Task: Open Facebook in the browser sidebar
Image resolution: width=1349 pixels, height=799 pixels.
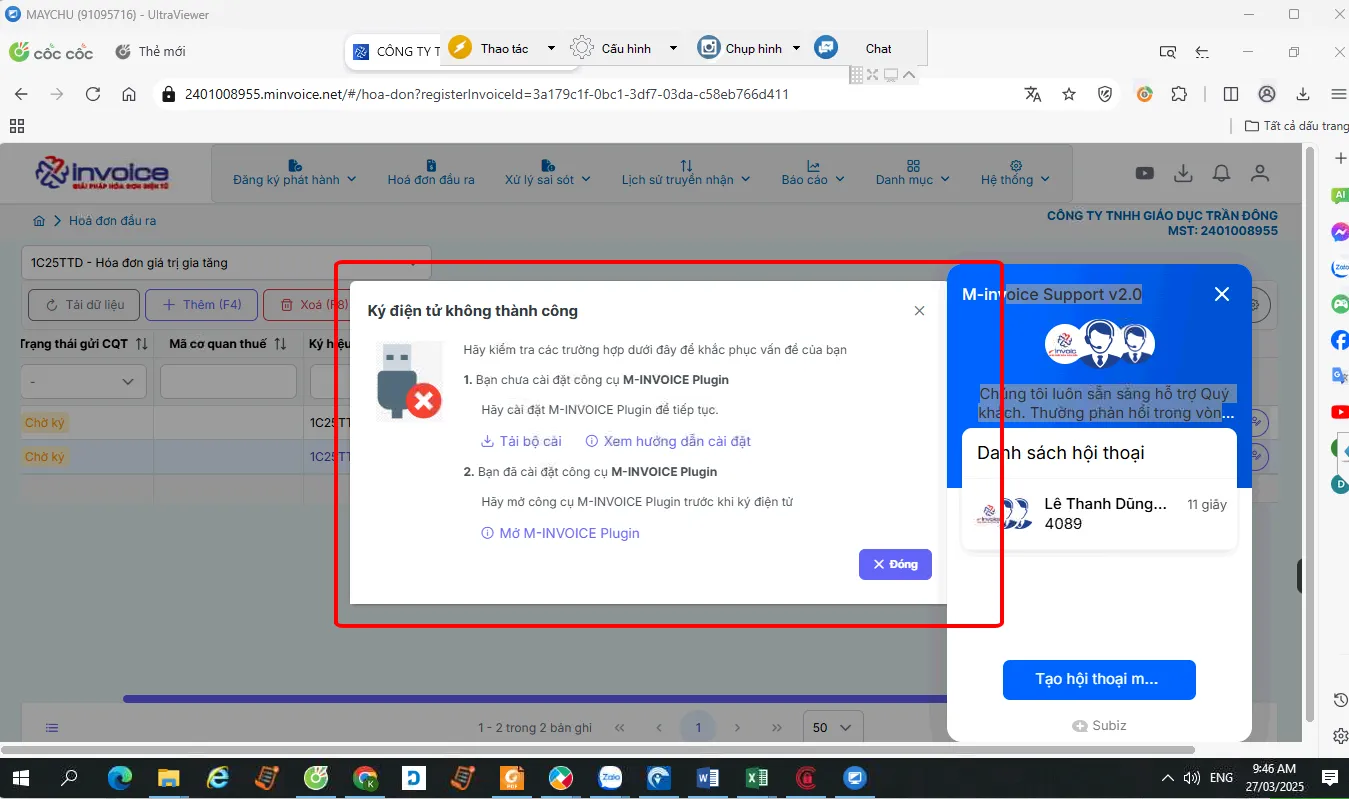Action: click(1340, 340)
